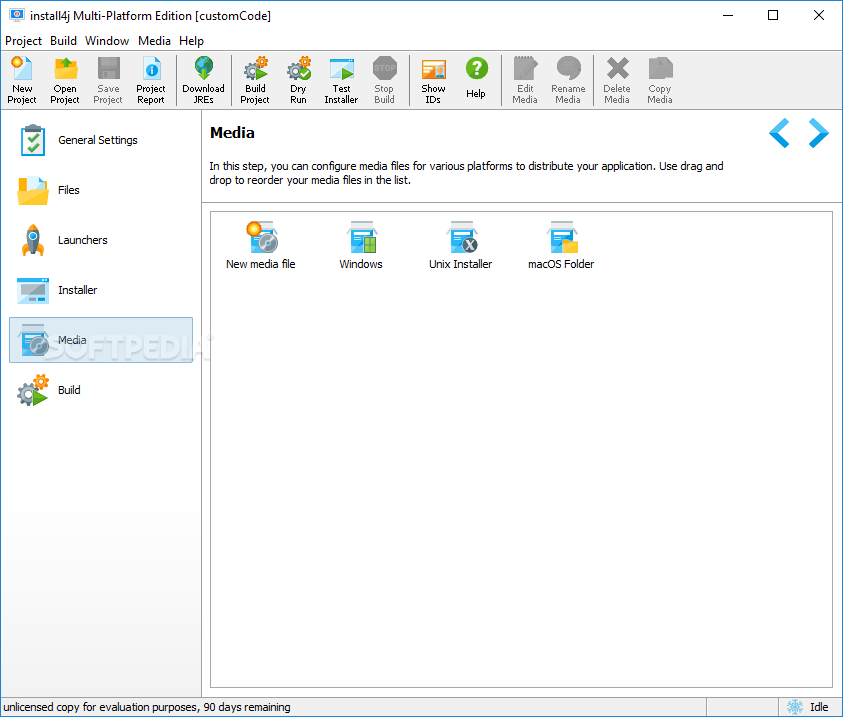Maximize the install4j window
This screenshot has height=717, width=843.
pos(773,15)
